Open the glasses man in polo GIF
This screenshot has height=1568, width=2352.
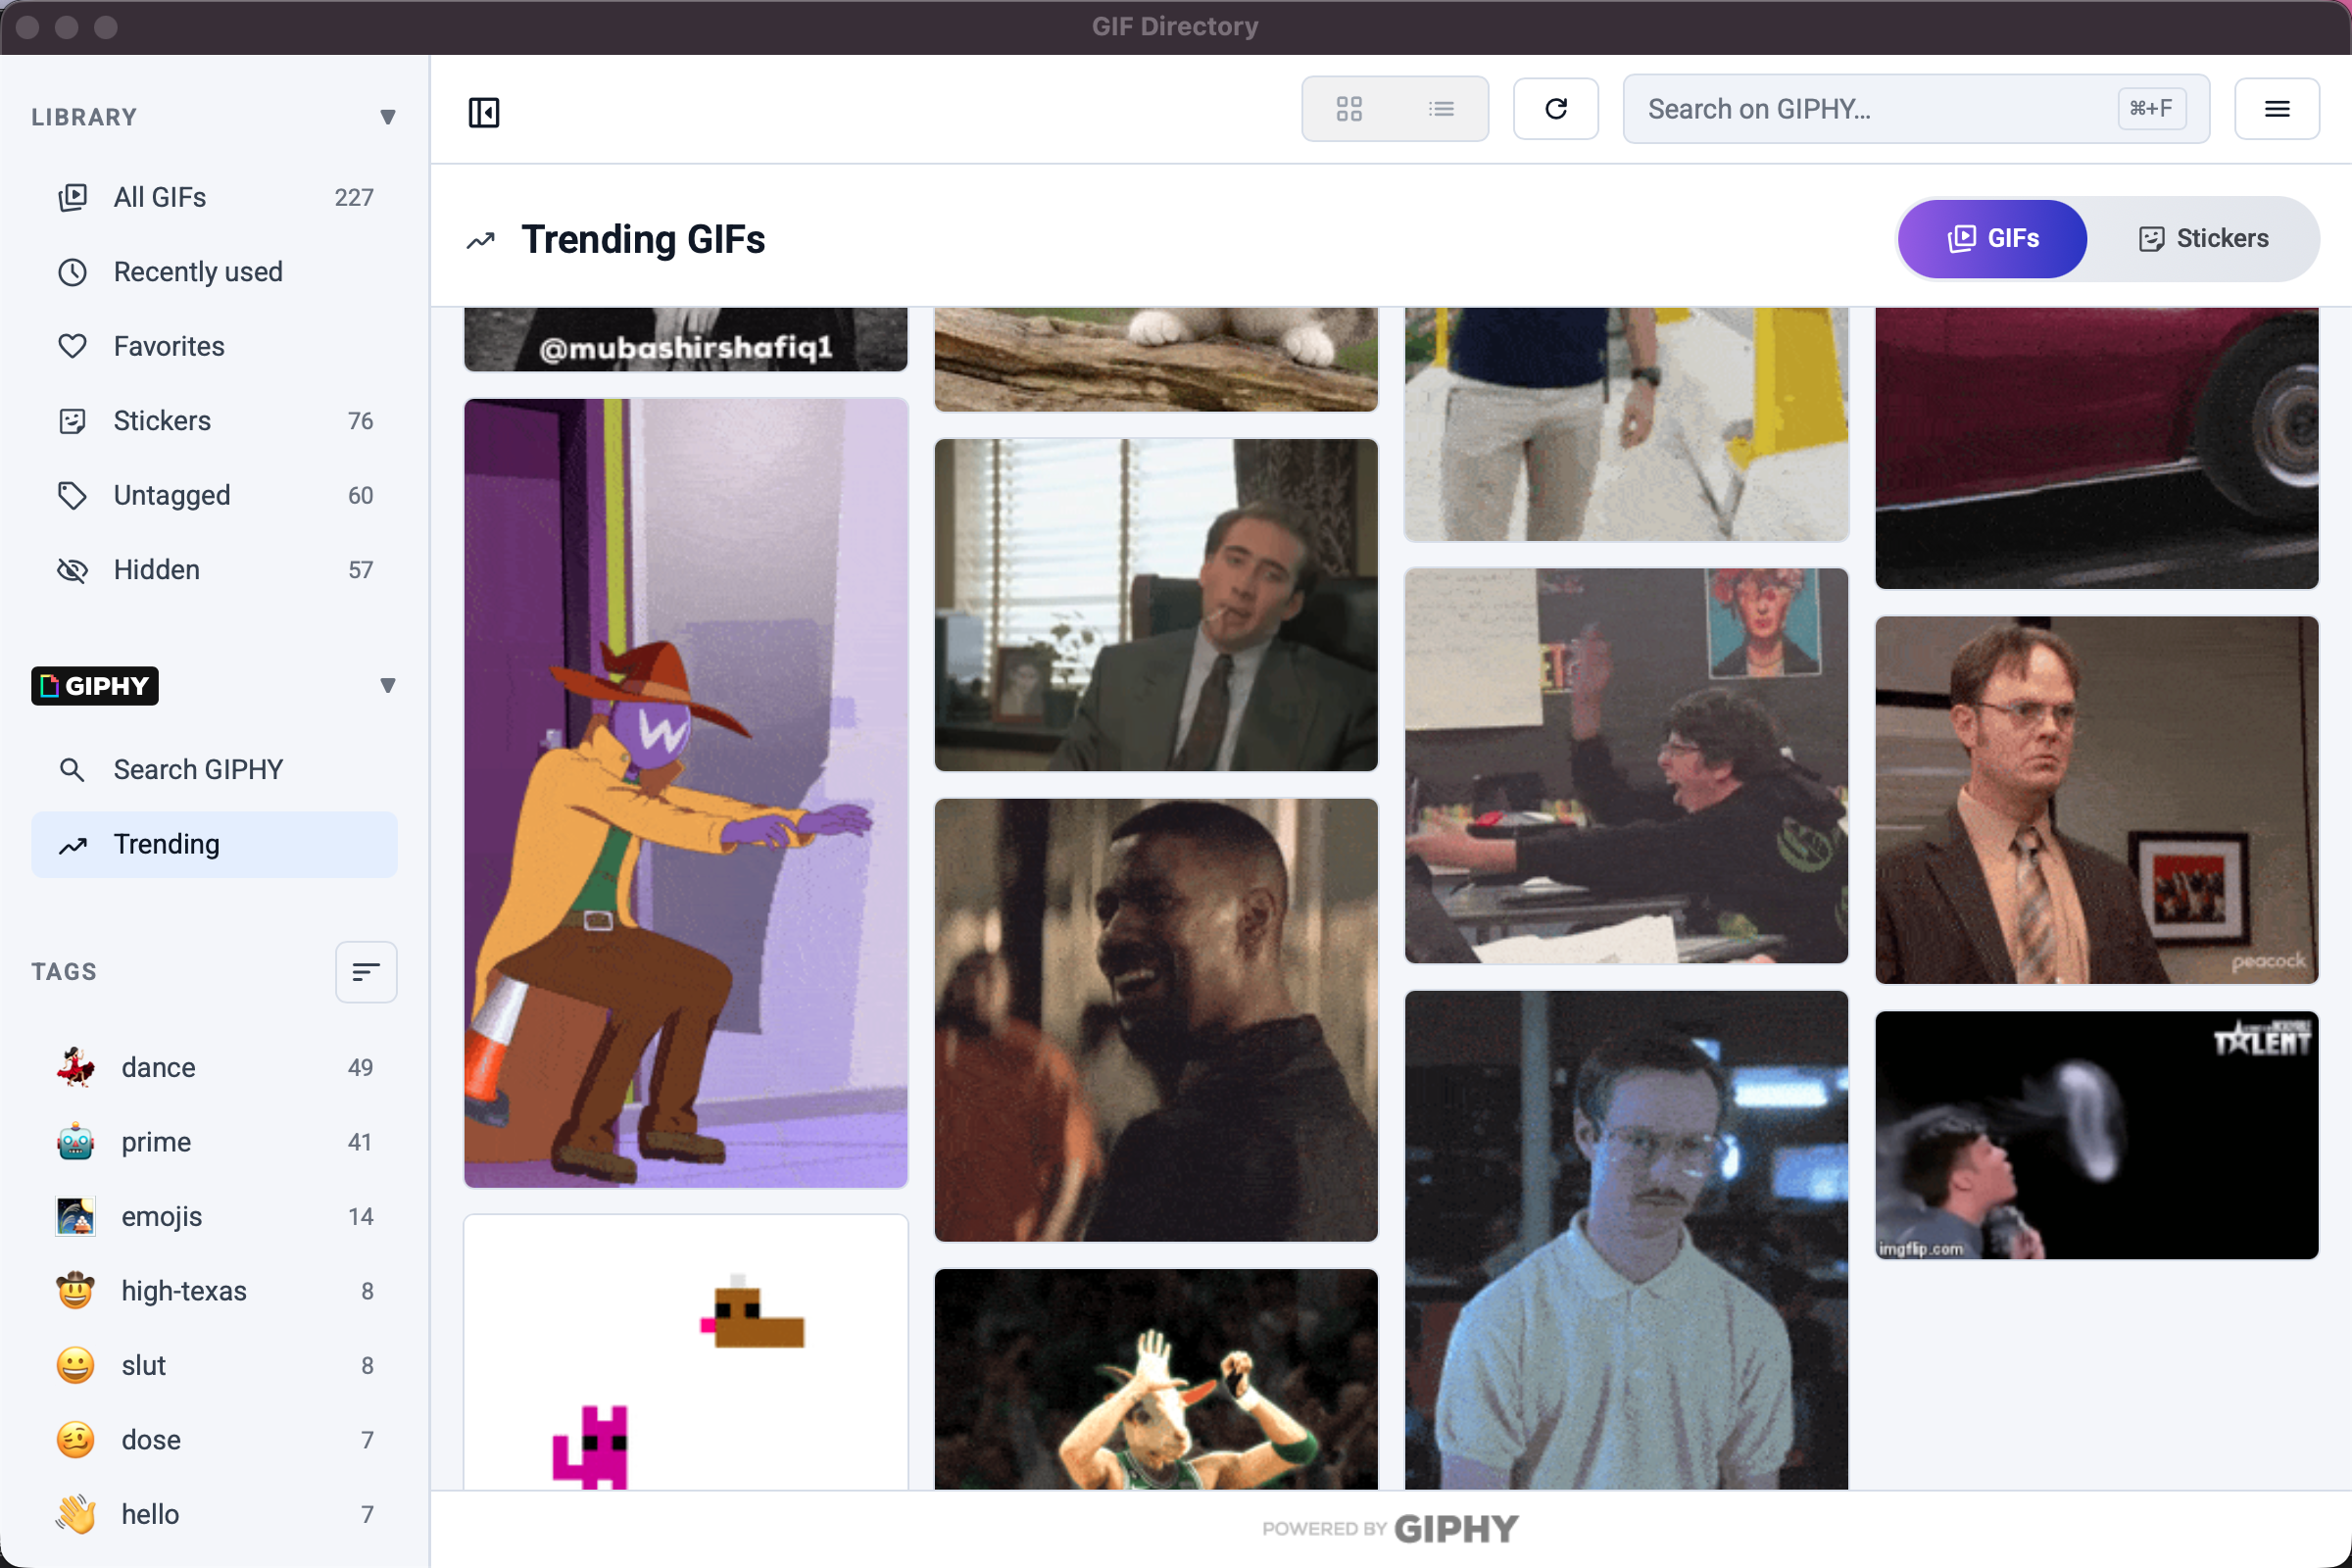1626,1240
